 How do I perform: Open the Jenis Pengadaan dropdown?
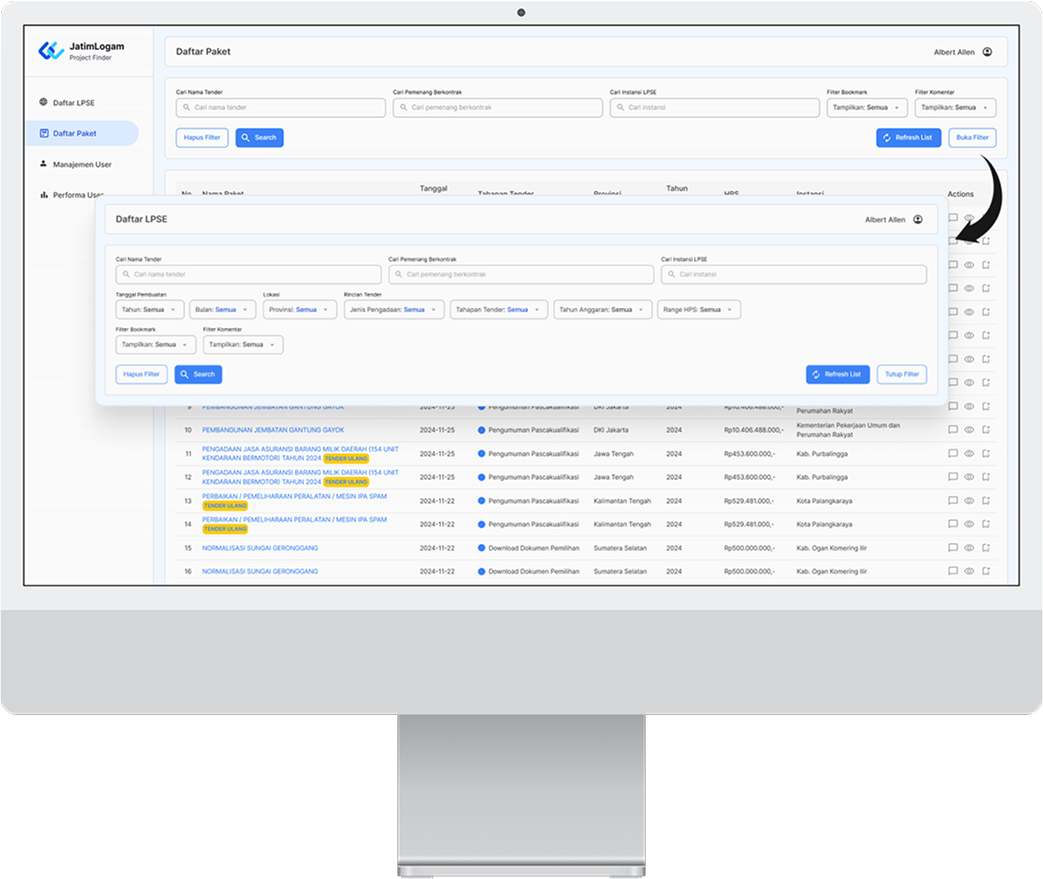[393, 310]
